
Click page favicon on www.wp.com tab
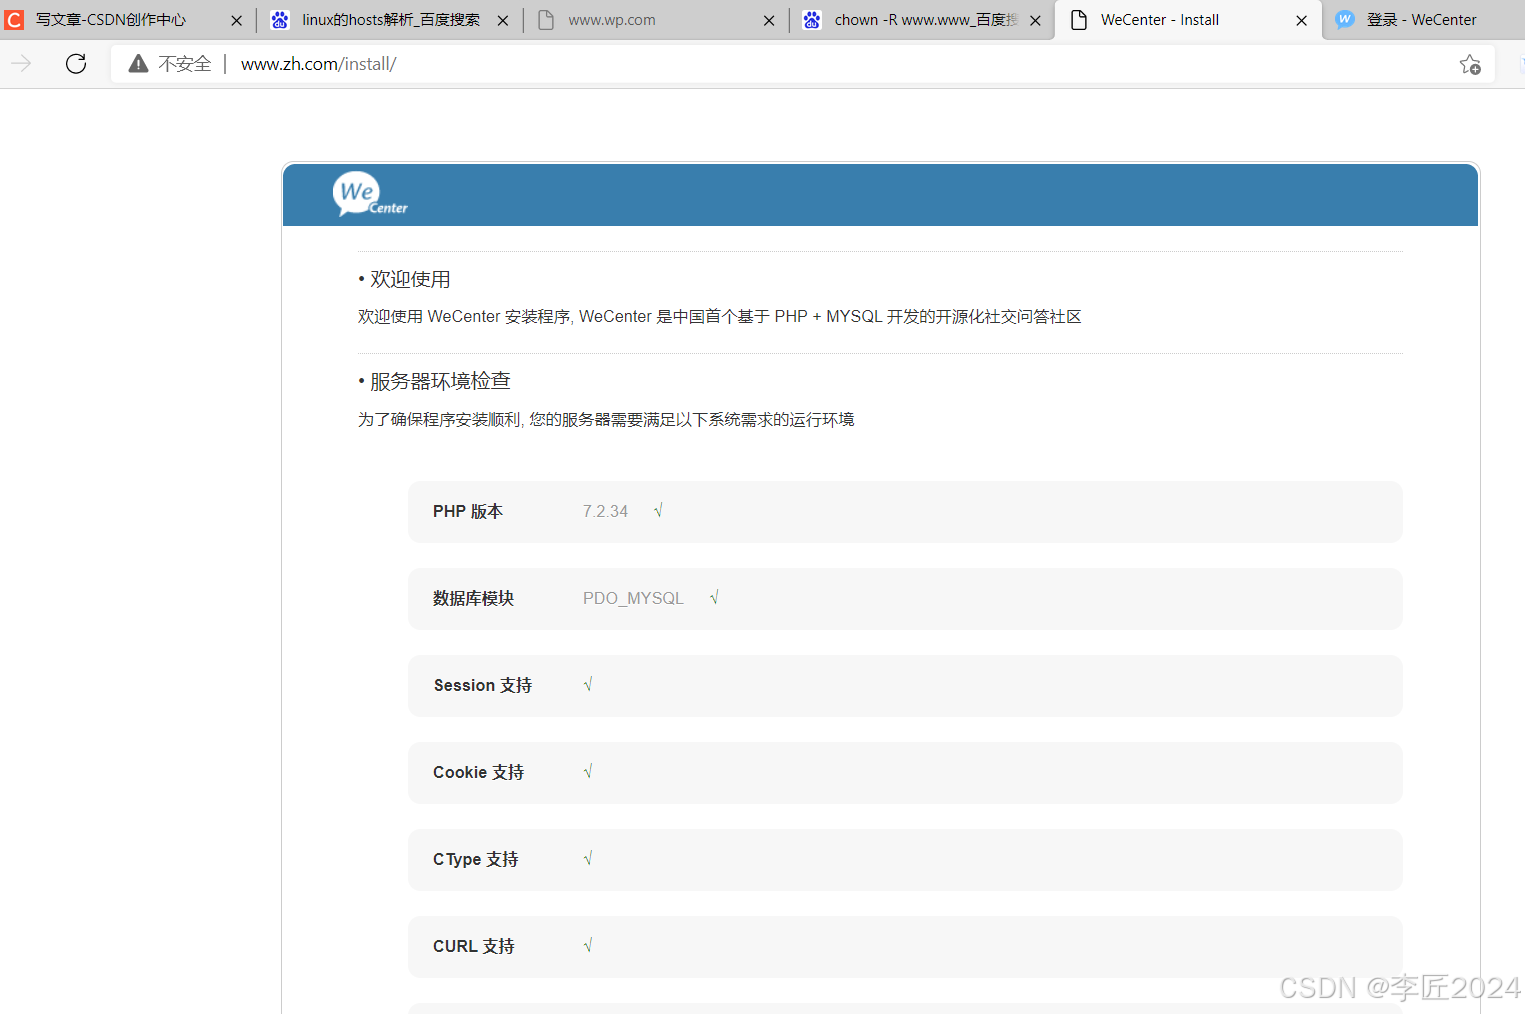point(546,20)
